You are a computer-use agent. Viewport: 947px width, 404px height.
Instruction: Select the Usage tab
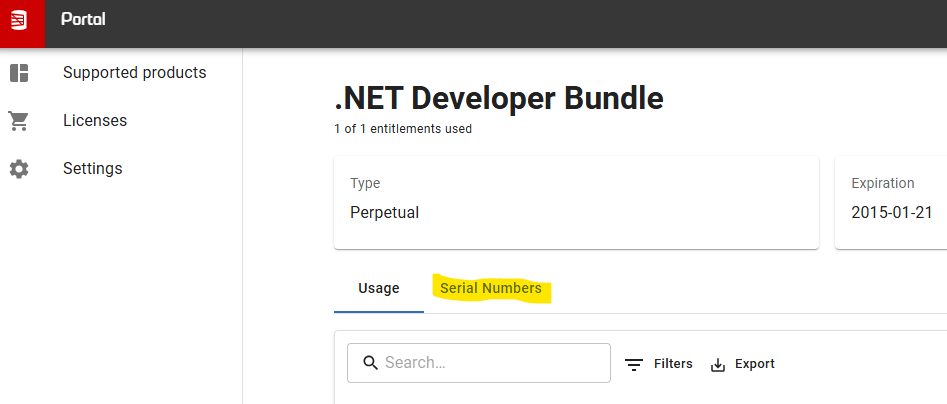point(379,289)
